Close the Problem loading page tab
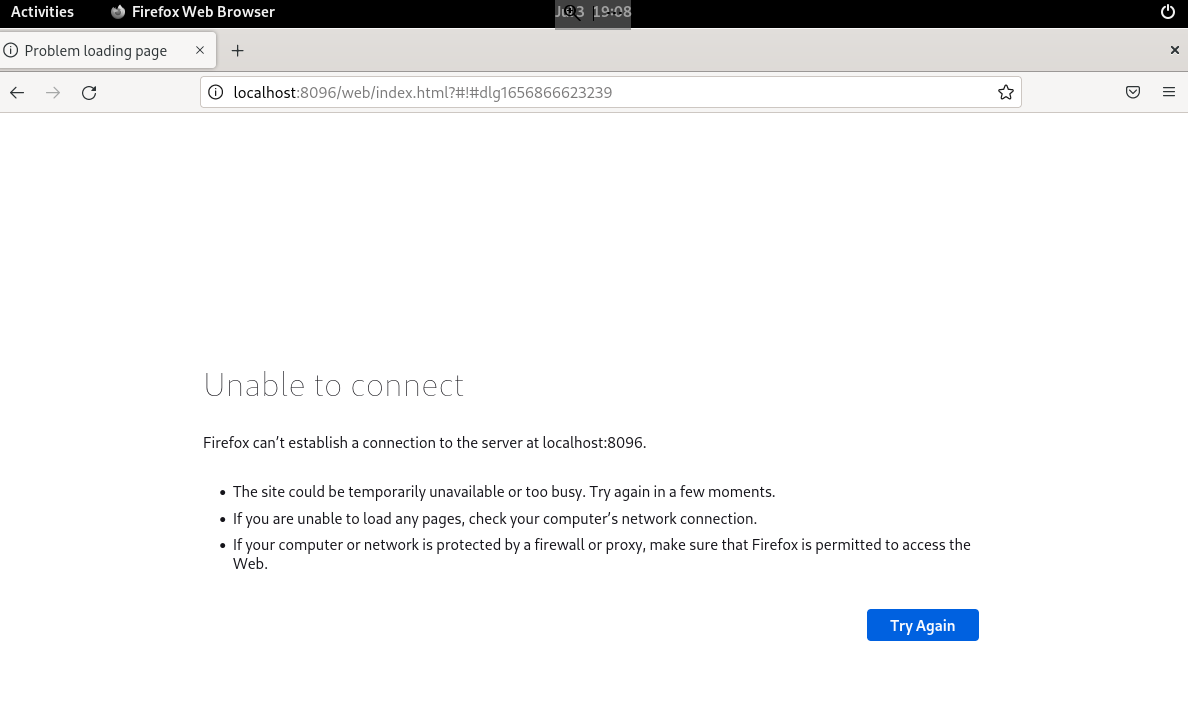Screen dimensions: 1188x715 tap(200, 50)
